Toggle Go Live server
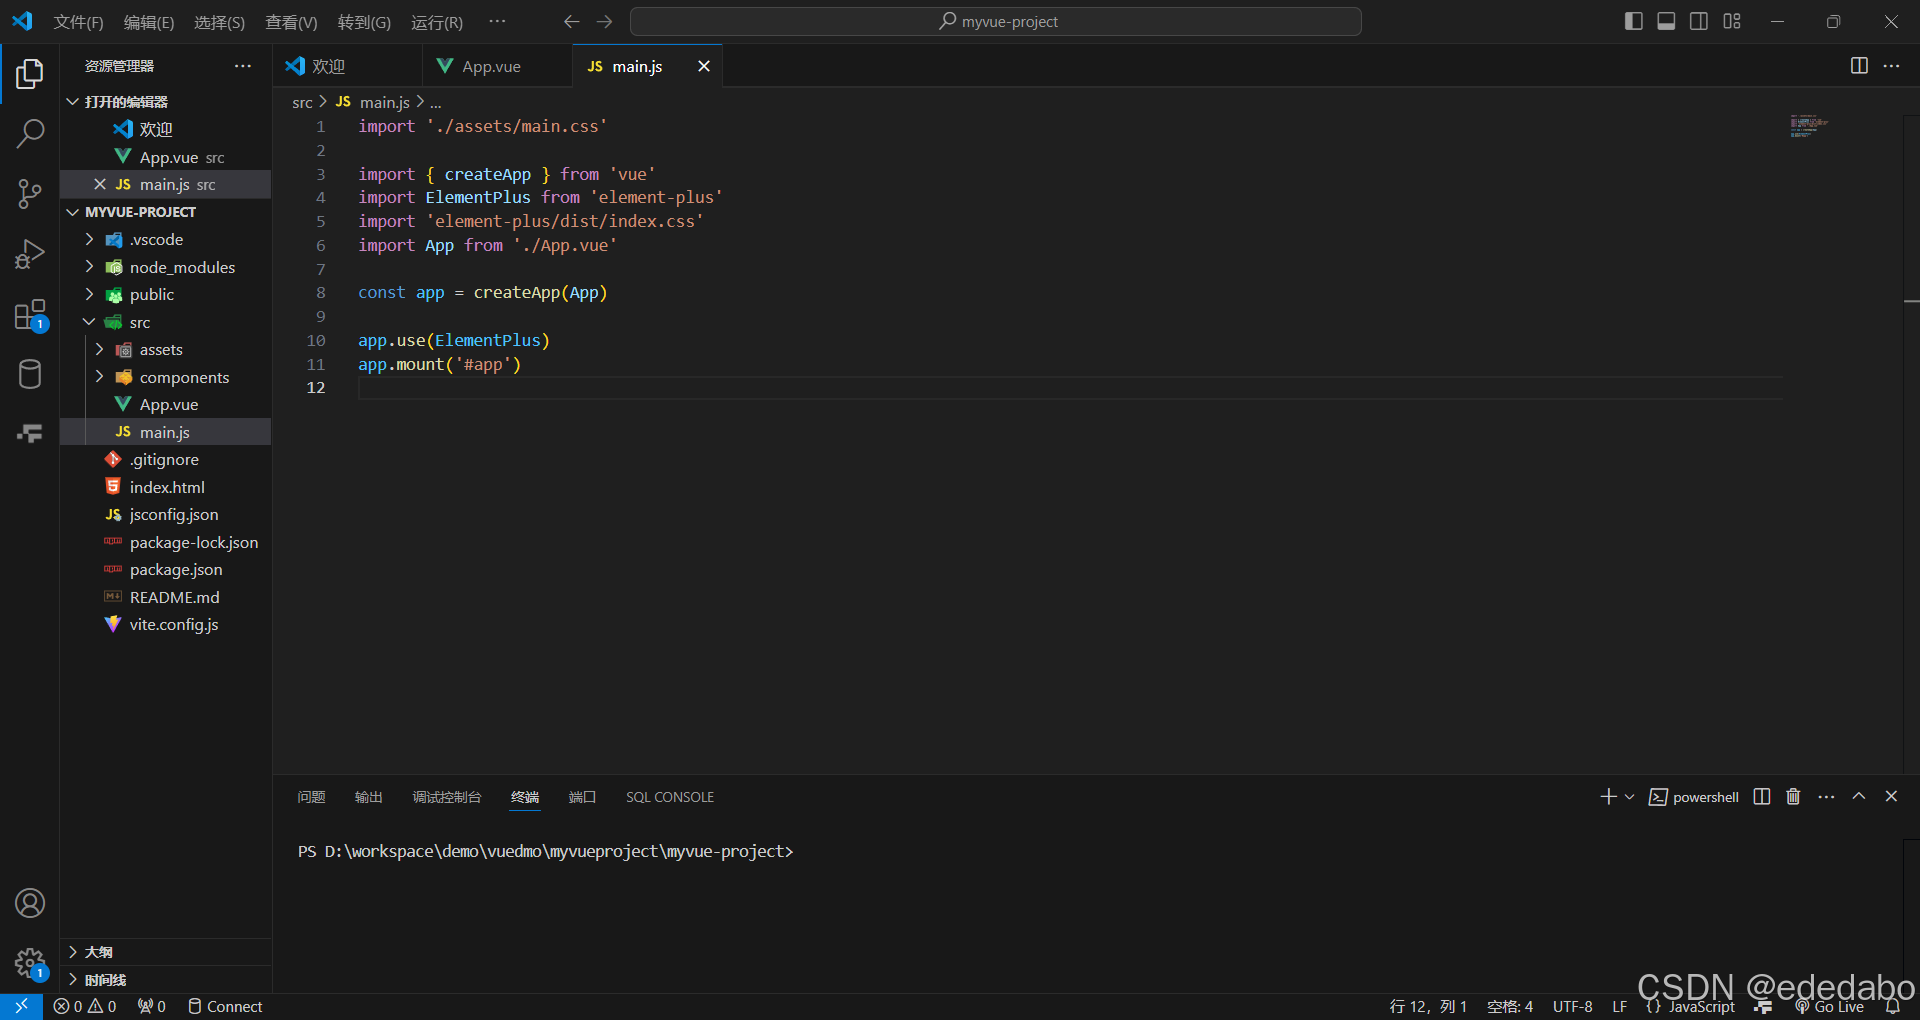The image size is (1920, 1020). [x=1829, y=1007]
